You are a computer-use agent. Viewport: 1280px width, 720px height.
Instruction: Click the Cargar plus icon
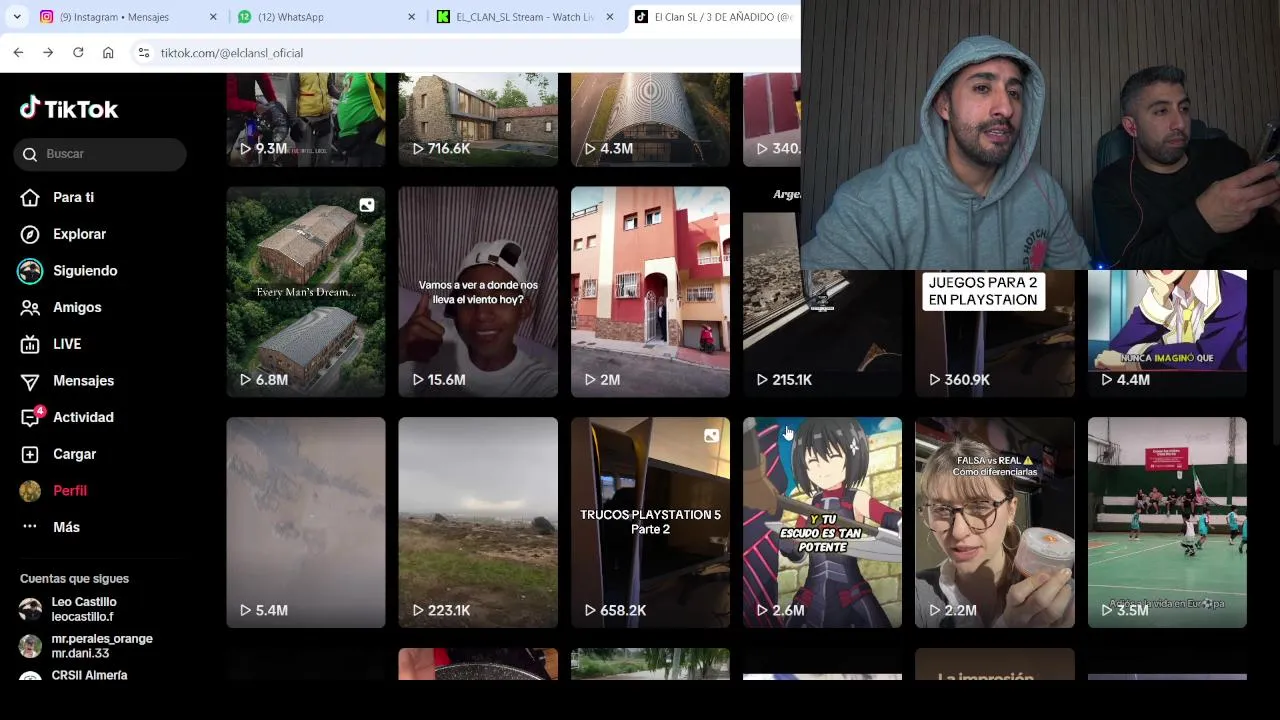pos(31,454)
